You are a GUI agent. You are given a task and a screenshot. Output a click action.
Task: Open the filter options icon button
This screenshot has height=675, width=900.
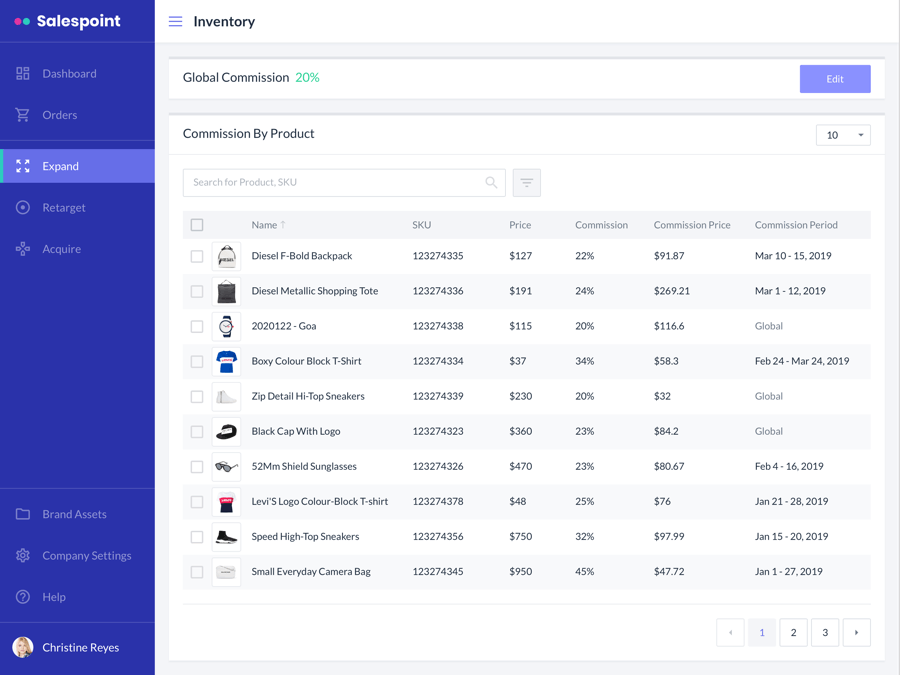click(x=526, y=183)
